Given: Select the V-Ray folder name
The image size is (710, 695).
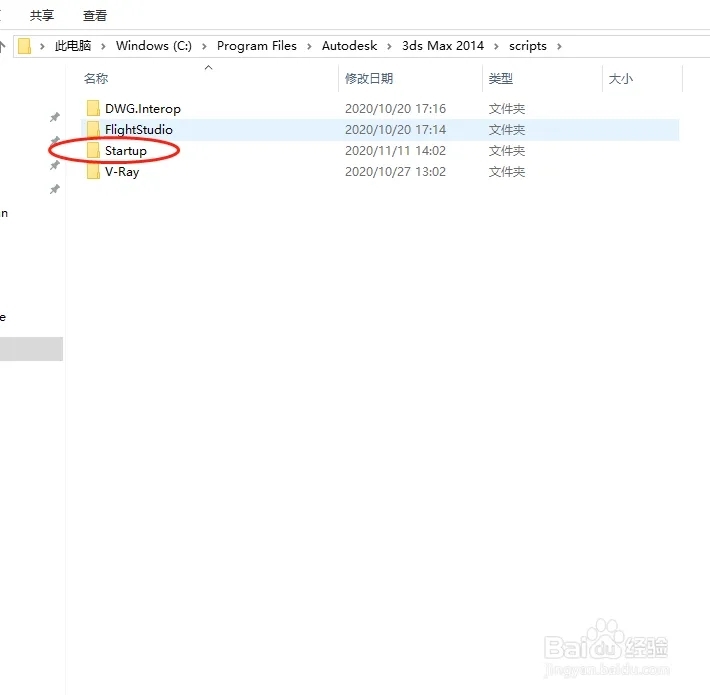Looking at the screenshot, I should coord(122,172).
